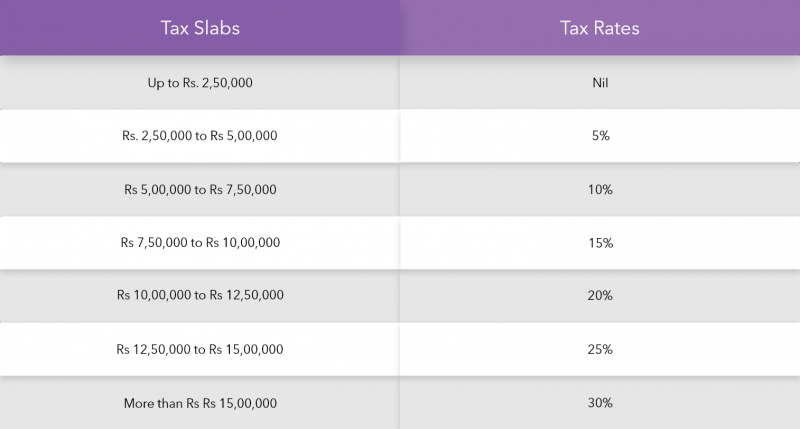Click the 10% tax rate value
The width and height of the screenshot is (800, 429).
coord(600,190)
